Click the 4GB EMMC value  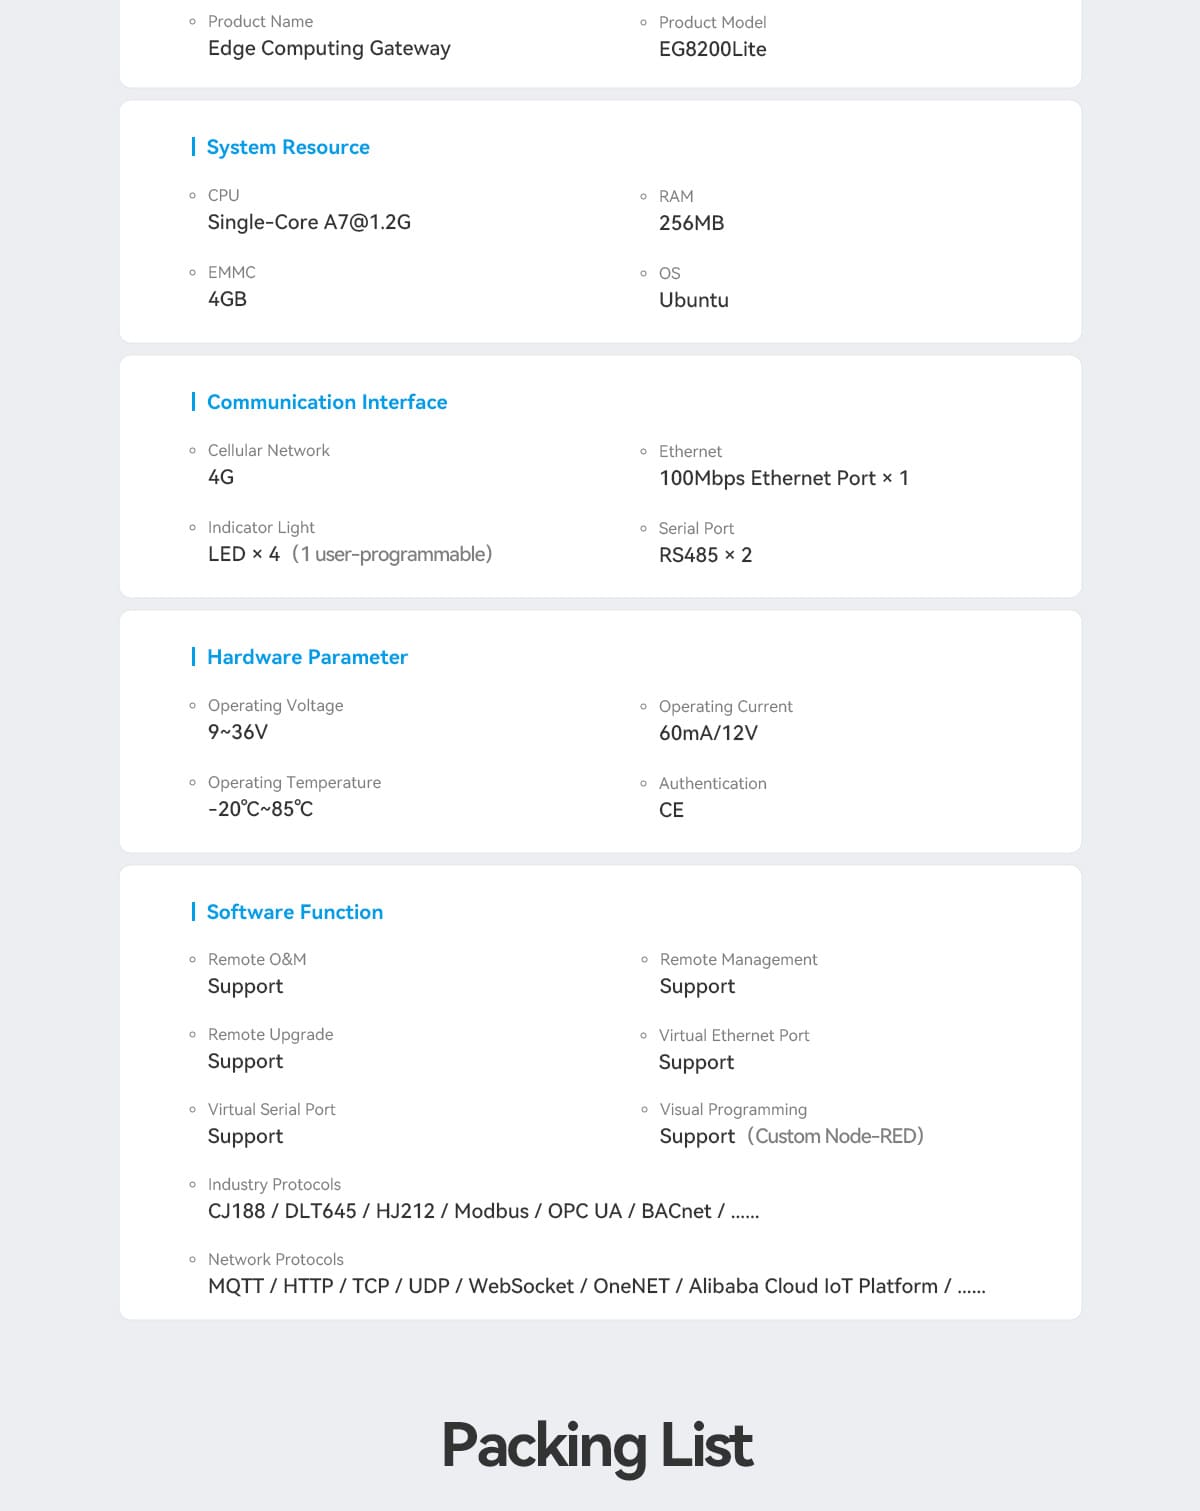click(227, 299)
